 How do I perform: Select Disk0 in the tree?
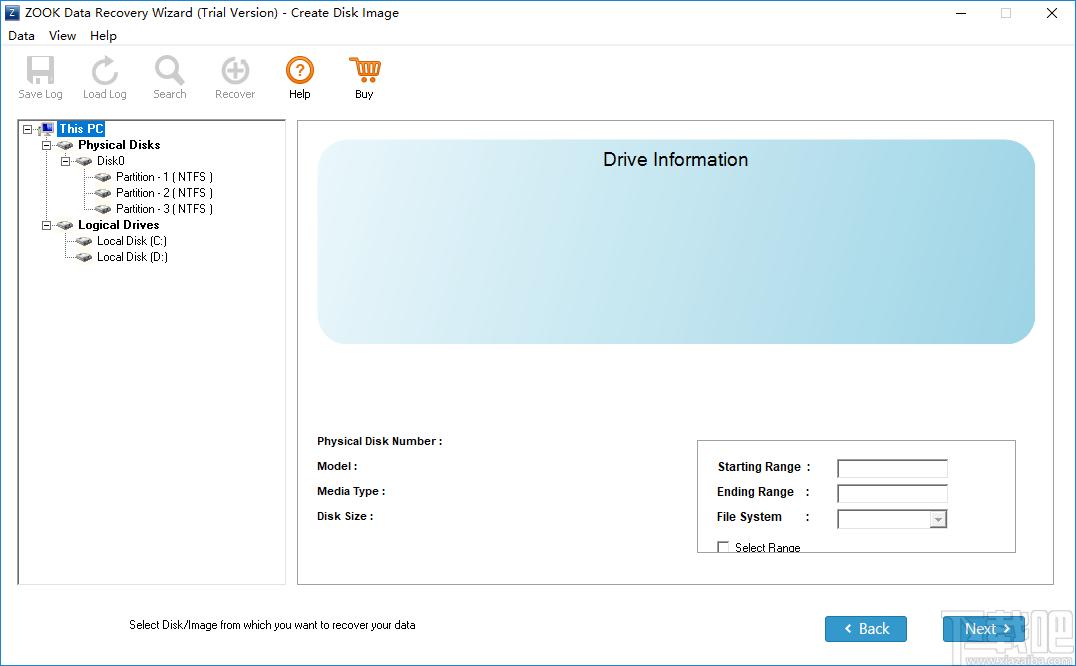coord(110,161)
